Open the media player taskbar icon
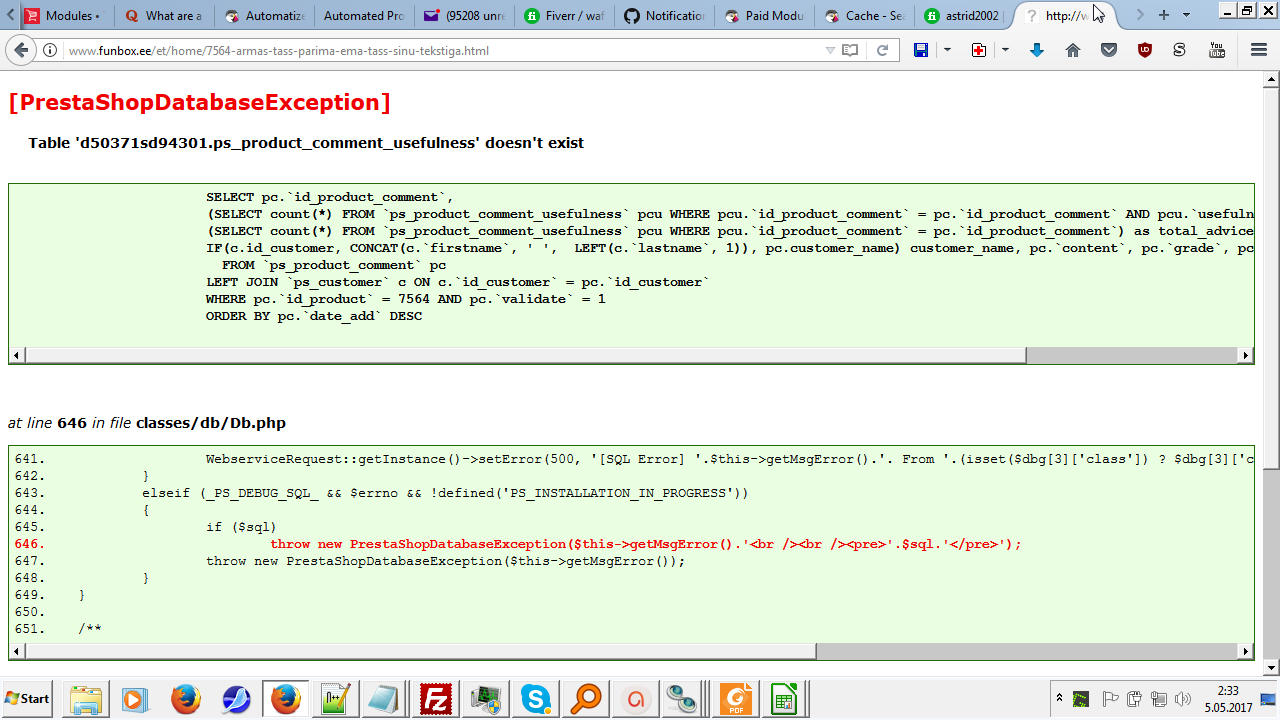 coord(135,699)
